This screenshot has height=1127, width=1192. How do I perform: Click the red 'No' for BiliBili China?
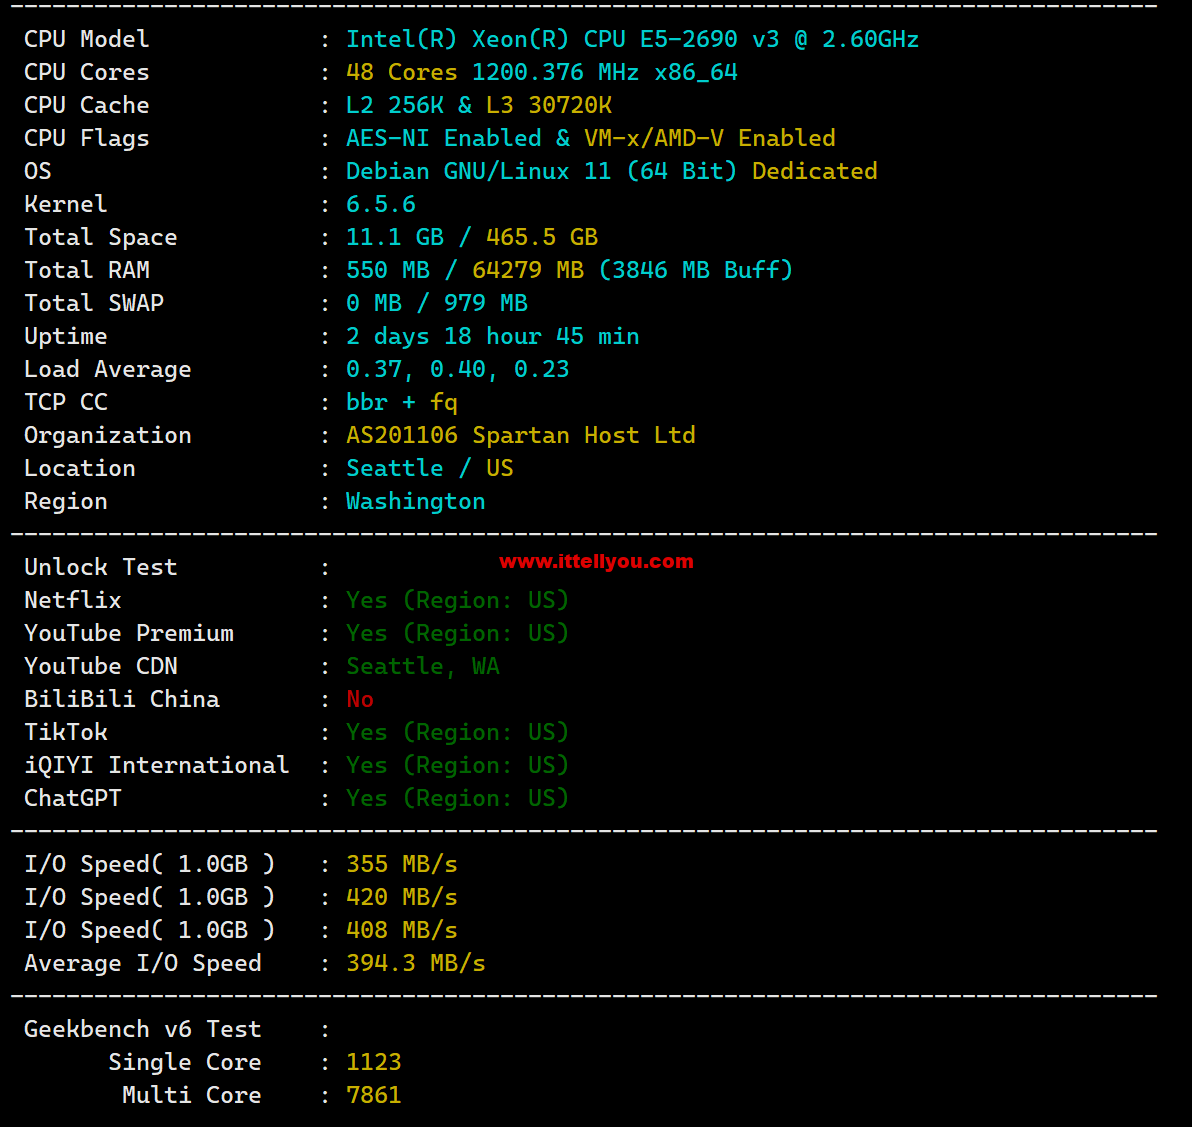360,699
